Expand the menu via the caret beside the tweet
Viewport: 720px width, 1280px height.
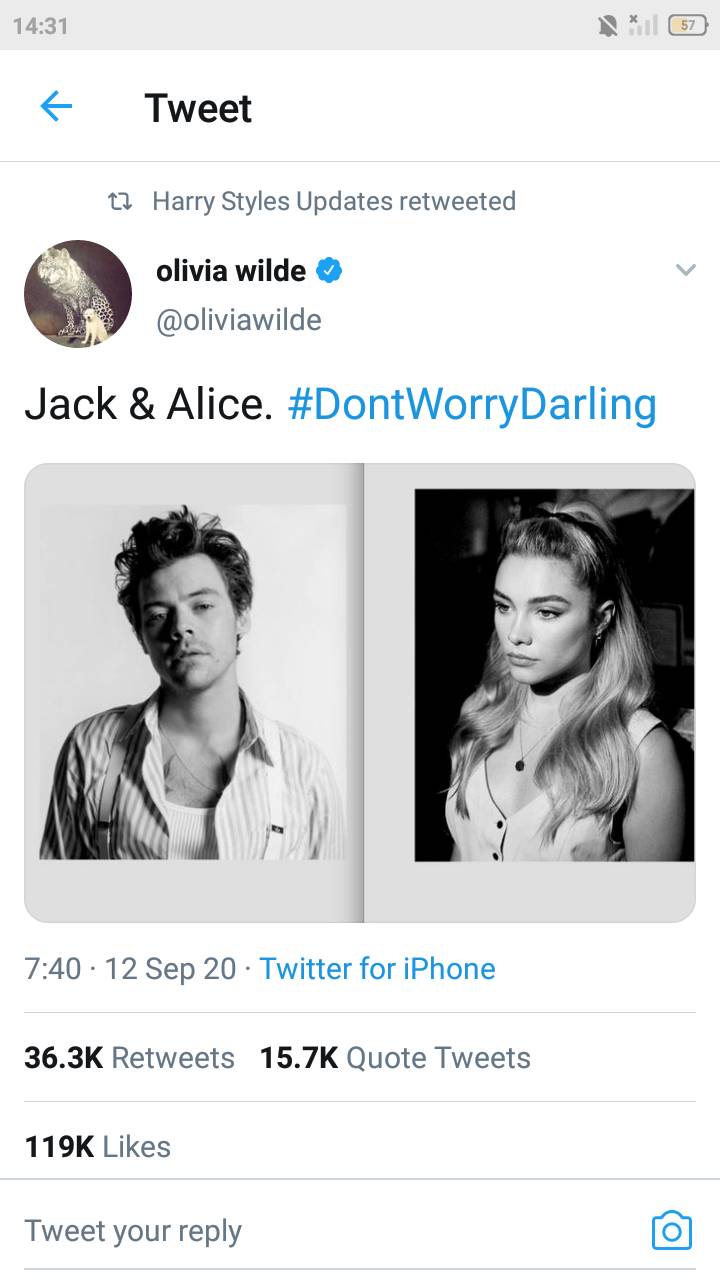pos(686,269)
